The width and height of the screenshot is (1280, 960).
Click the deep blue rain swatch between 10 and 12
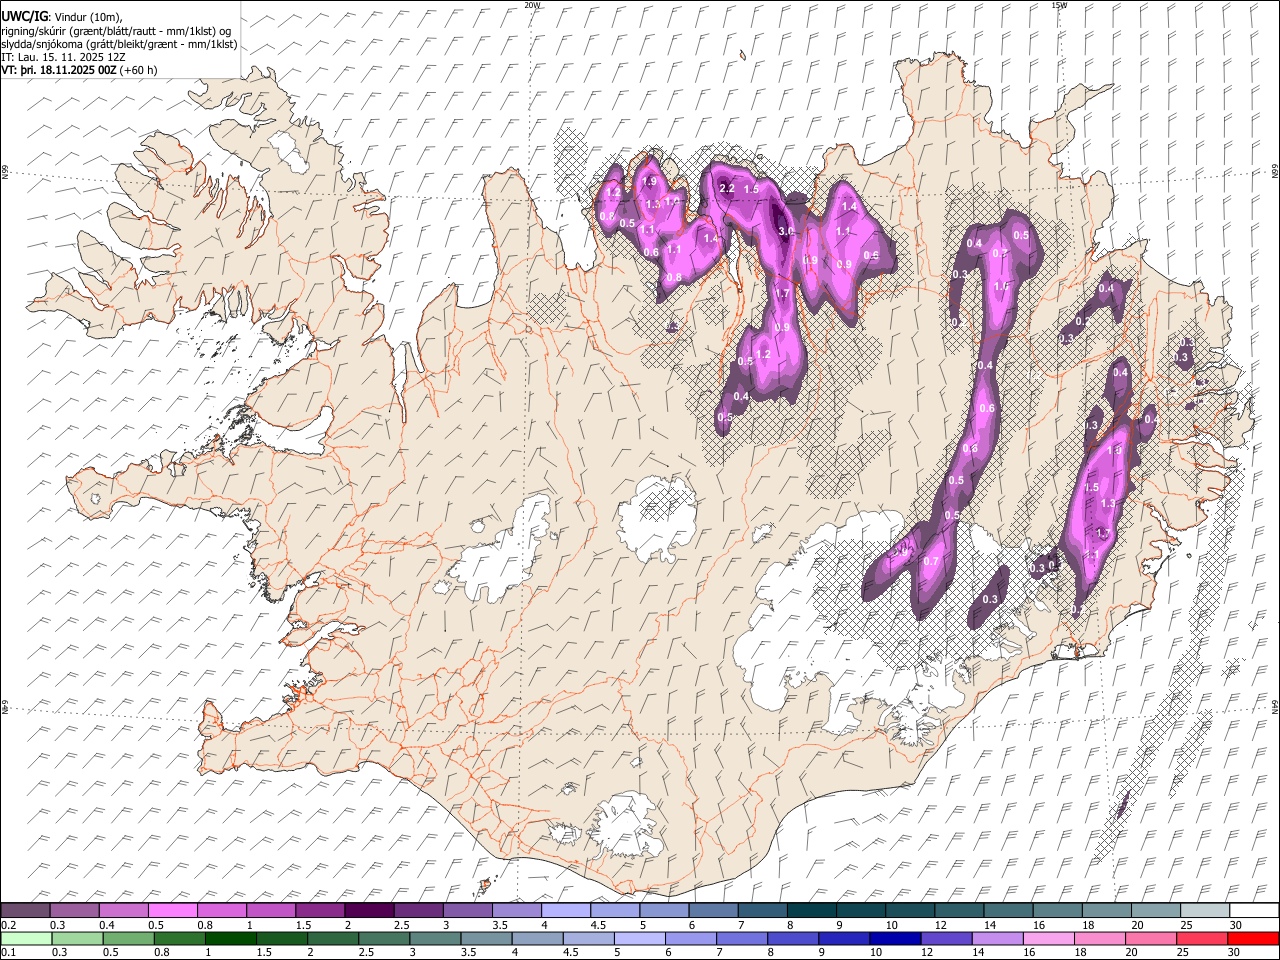[895, 938]
